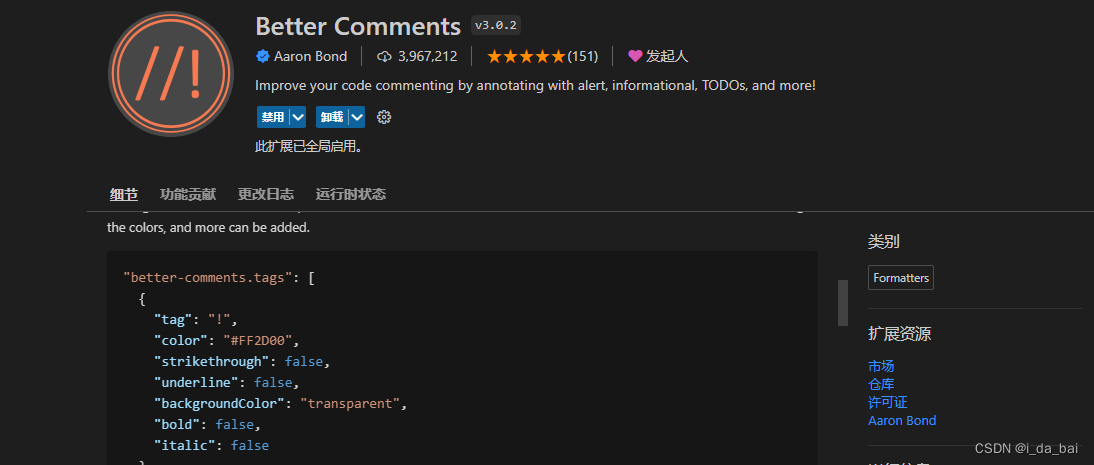The image size is (1094, 465).
Task: Click the "better-comments.tags" key in code
Action: click(x=207, y=278)
